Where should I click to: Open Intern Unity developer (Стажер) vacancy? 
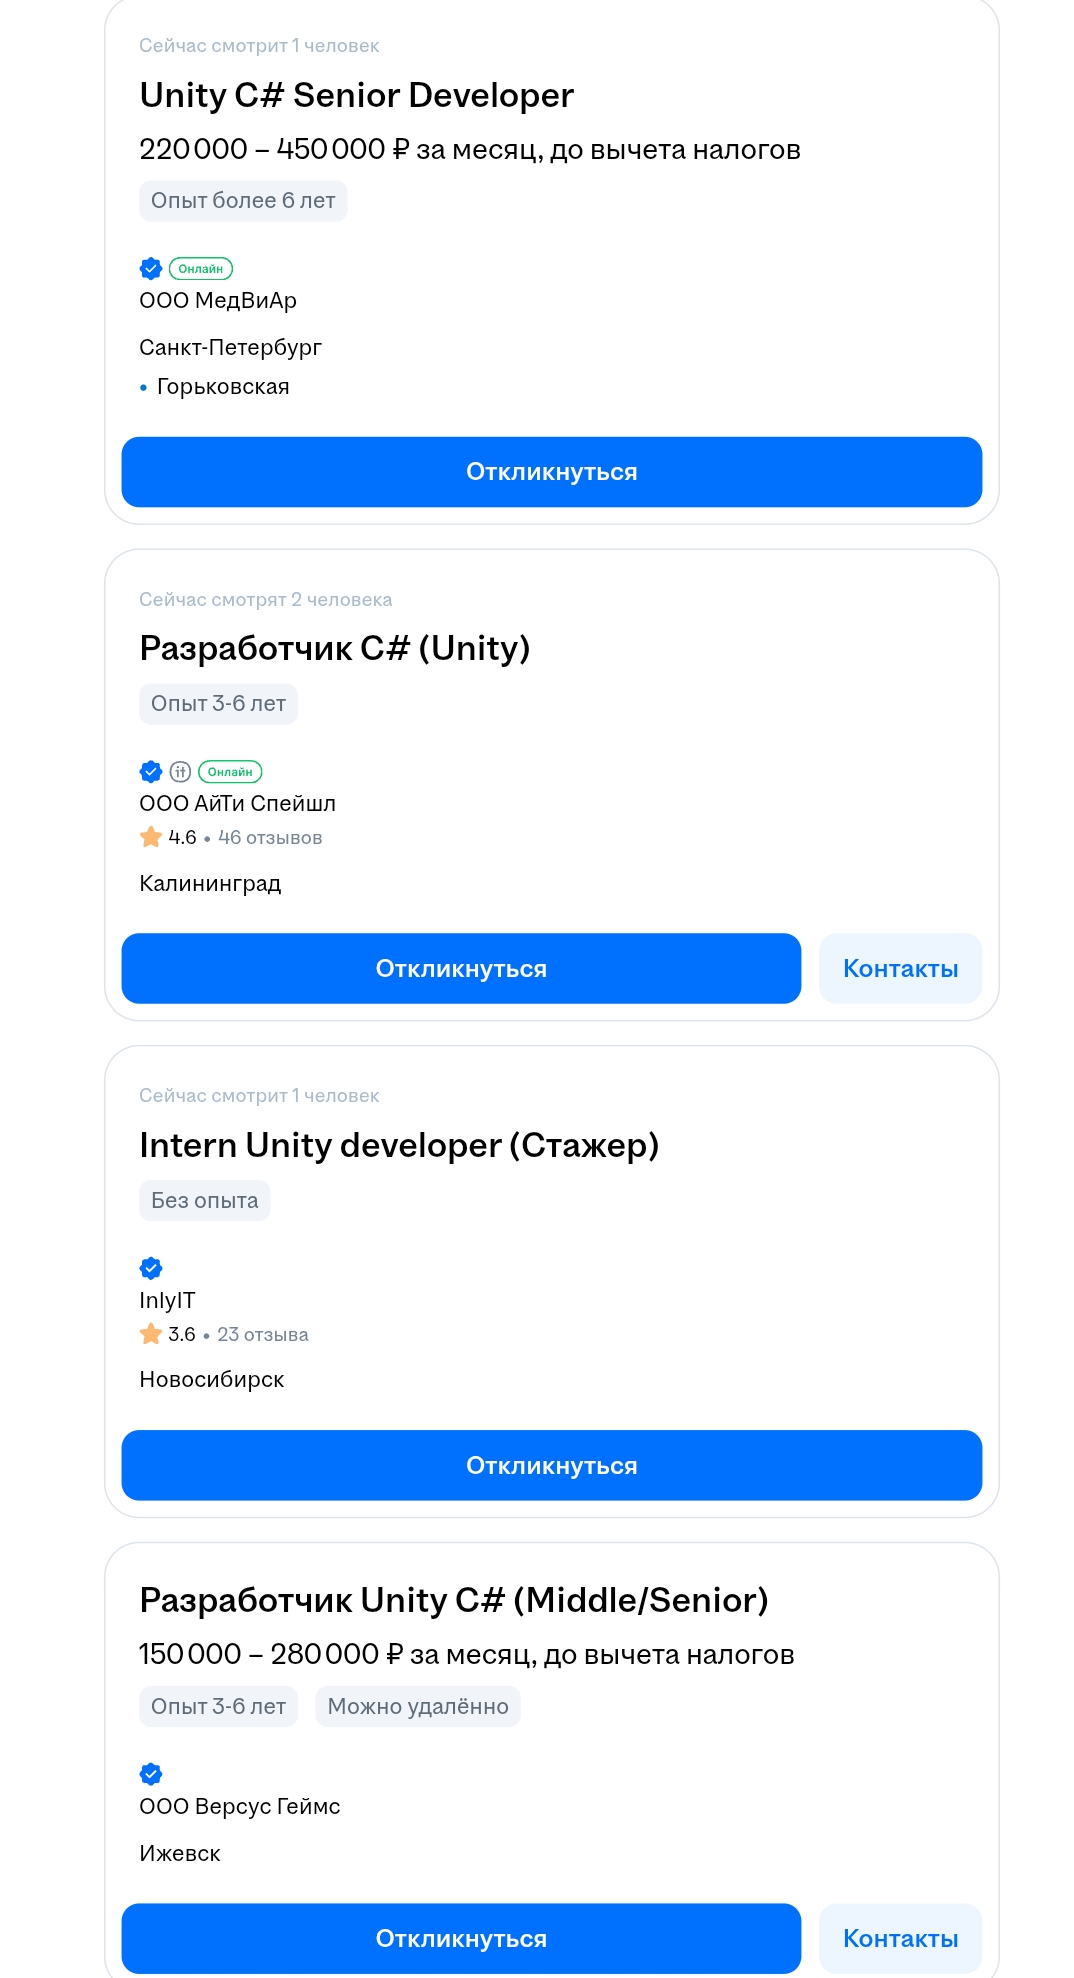coord(399,1145)
